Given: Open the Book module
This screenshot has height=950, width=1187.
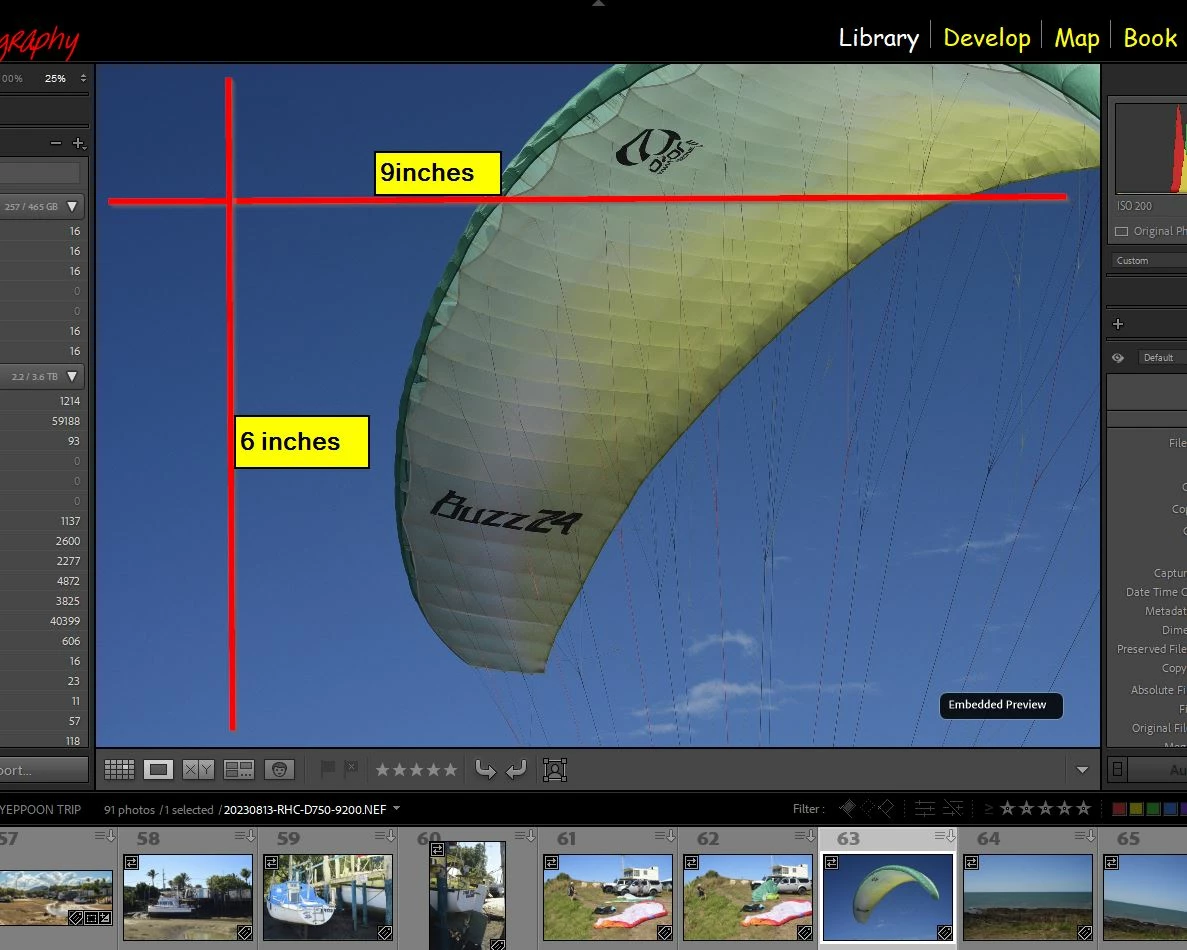Looking at the screenshot, I should pyautogui.click(x=1150, y=38).
